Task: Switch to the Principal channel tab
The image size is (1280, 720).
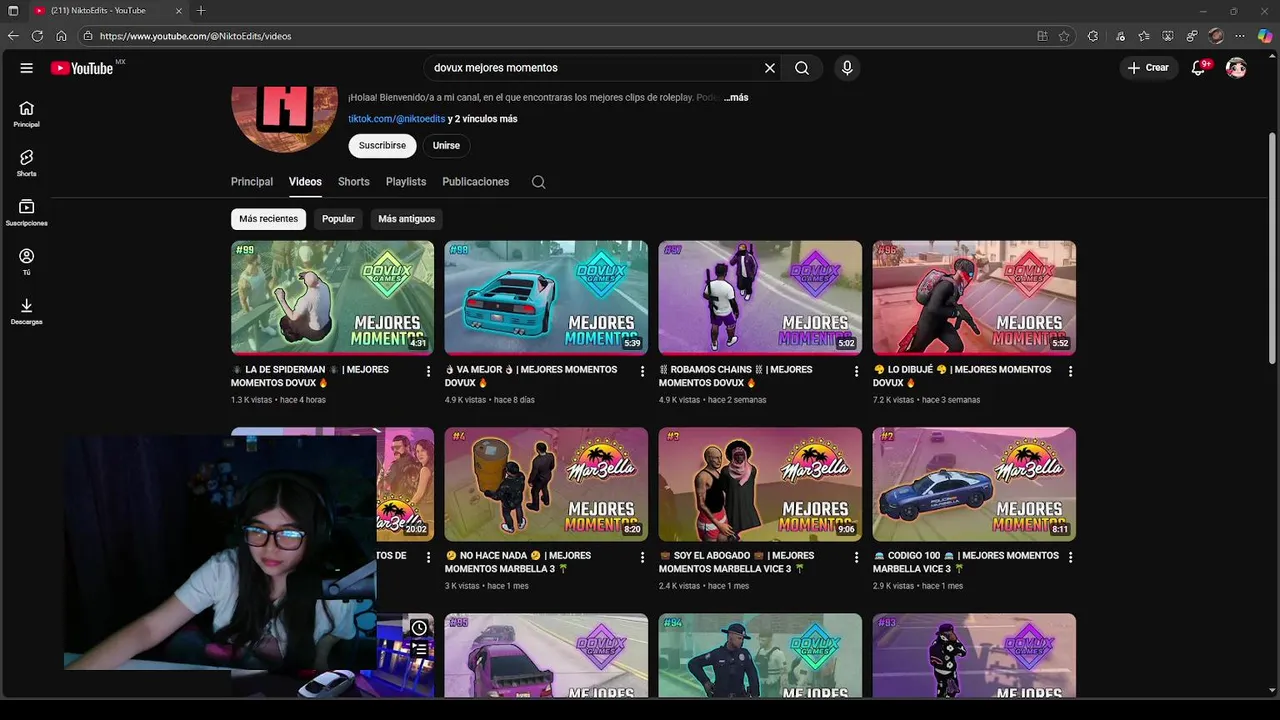Action: click(252, 182)
